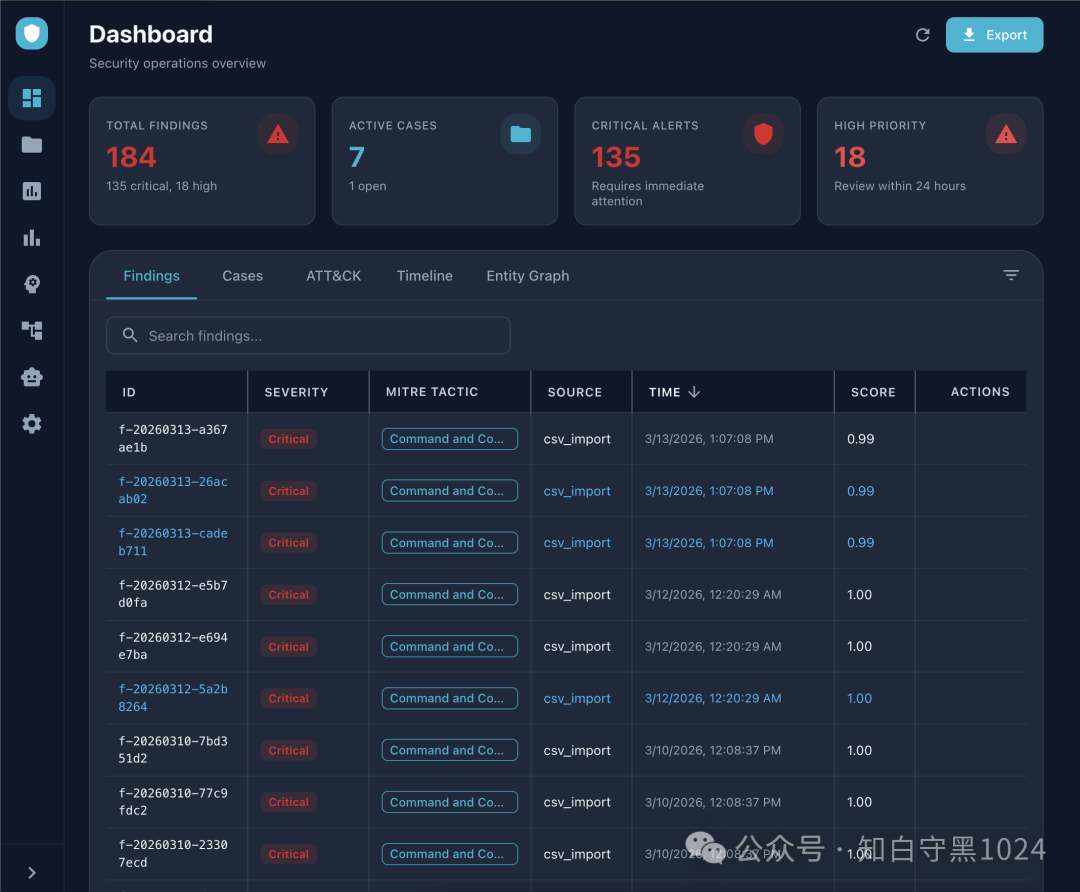This screenshot has width=1080, height=892.
Task: Focus the Search findings field
Action: pos(308,335)
